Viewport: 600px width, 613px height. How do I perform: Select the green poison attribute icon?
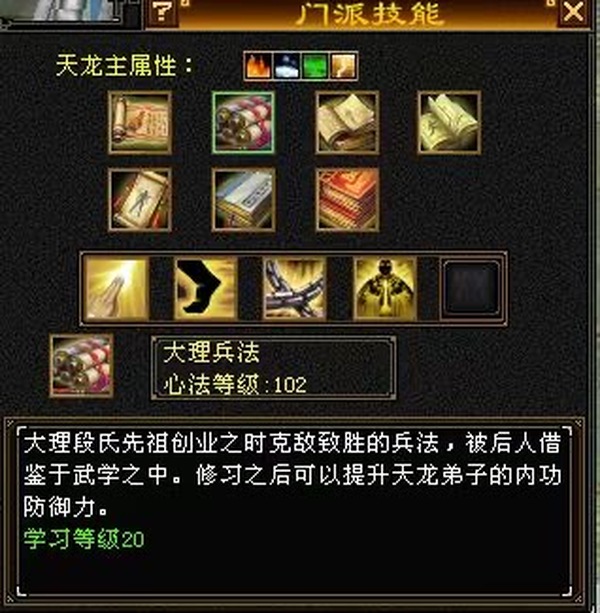tap(315, 66)
